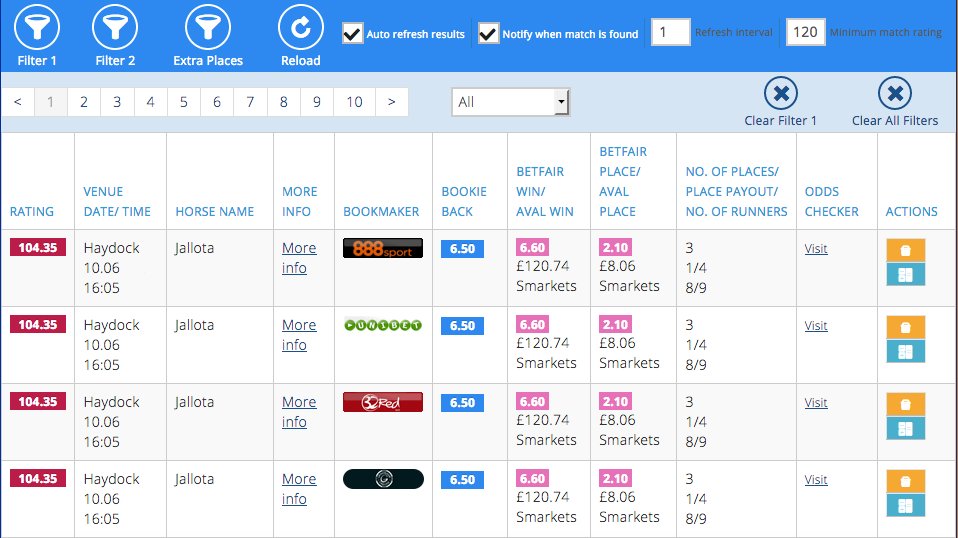Click the Refresh interval input field
The width and height of the screenshot is (958, 538).
pos(671,32)
